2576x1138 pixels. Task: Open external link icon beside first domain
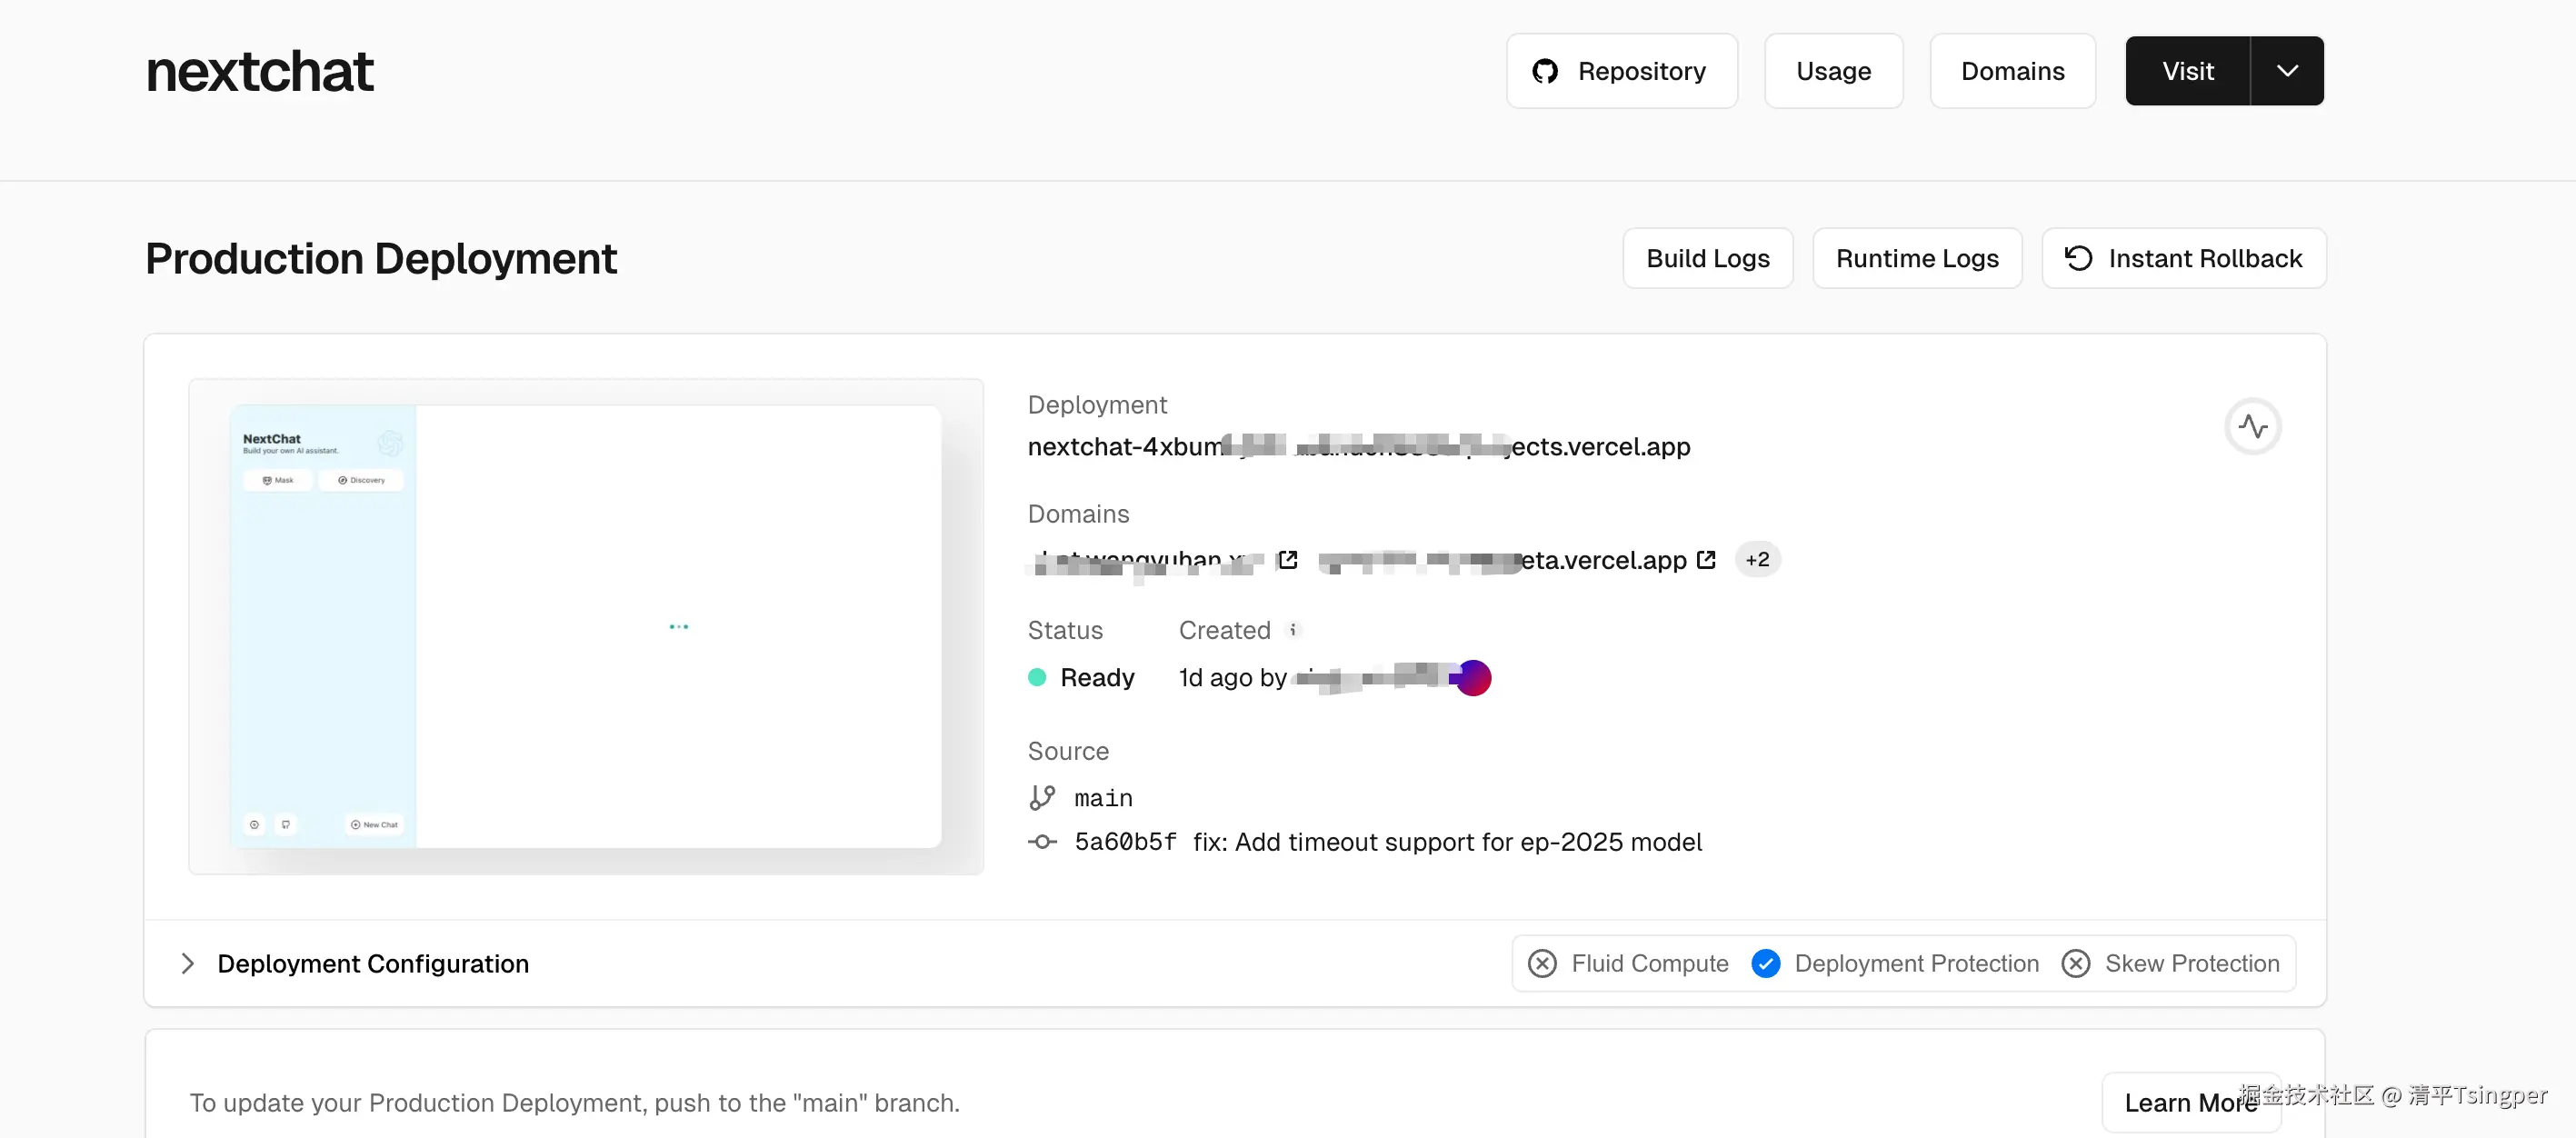click(1288, 560)
